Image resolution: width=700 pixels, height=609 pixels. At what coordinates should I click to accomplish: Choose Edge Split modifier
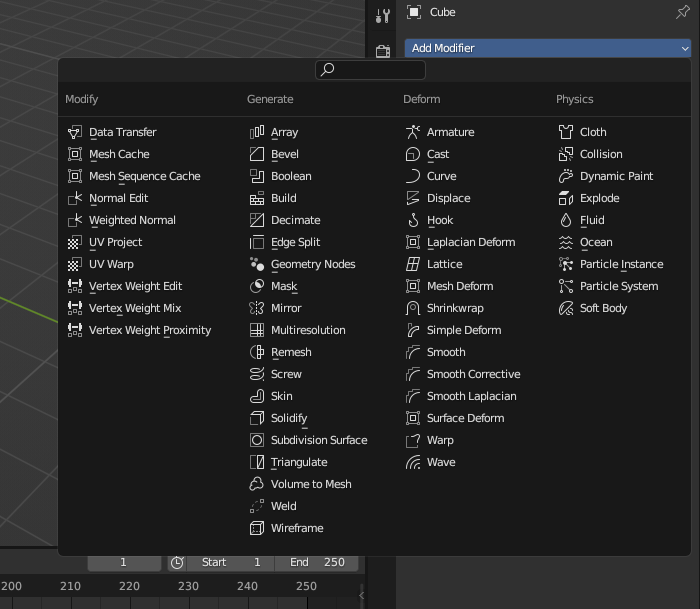tap(296, 242)
